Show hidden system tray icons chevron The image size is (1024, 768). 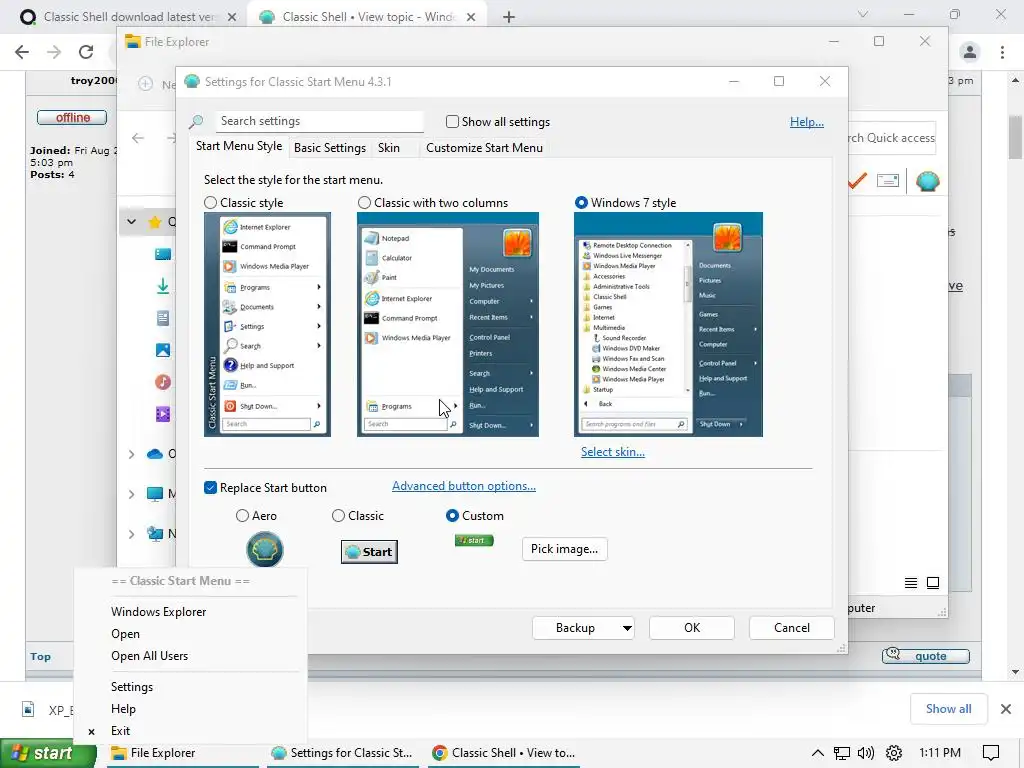coord(817,753)
